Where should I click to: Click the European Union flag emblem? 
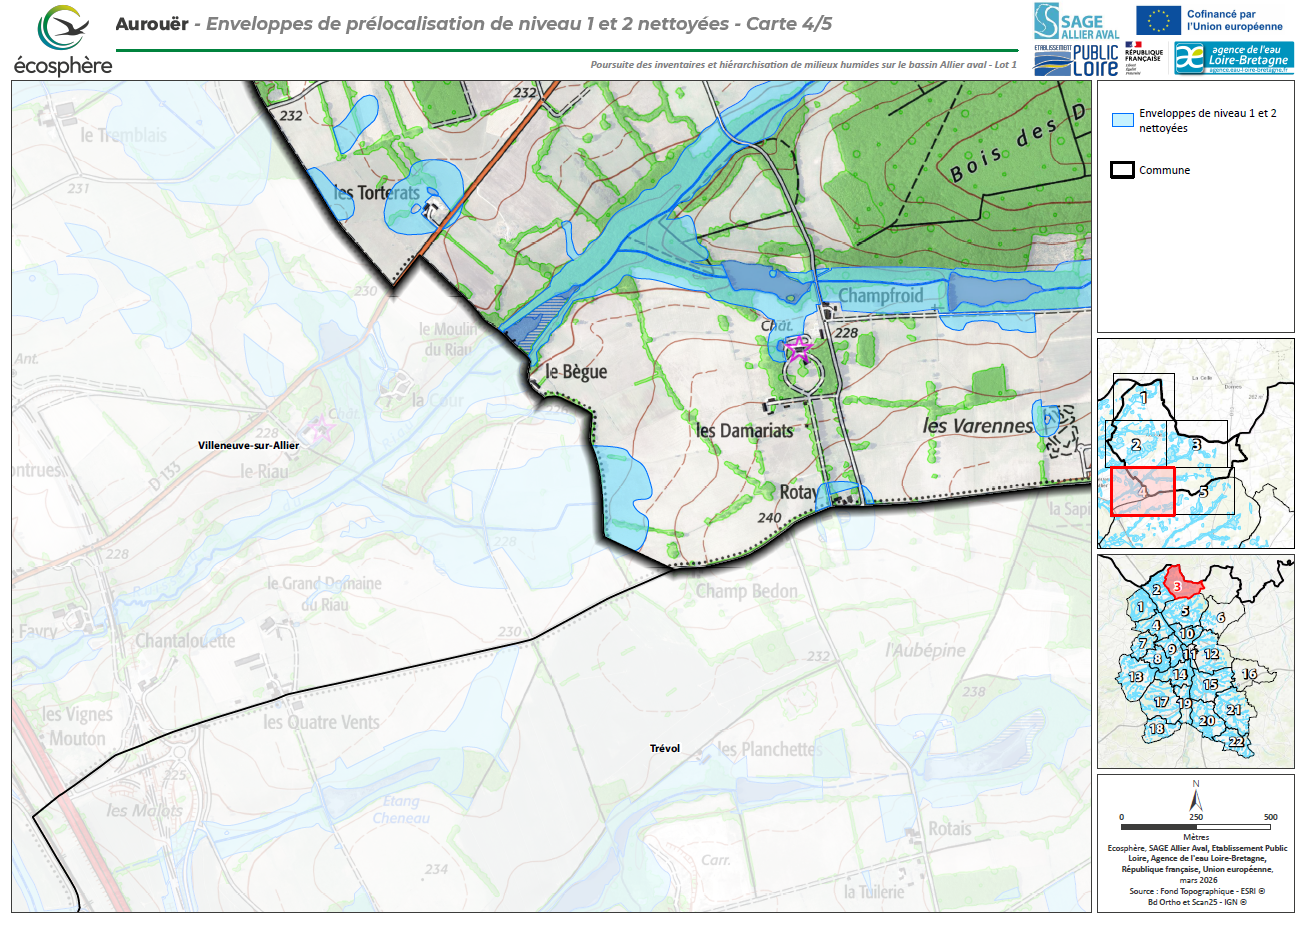tap(1158, 20)
